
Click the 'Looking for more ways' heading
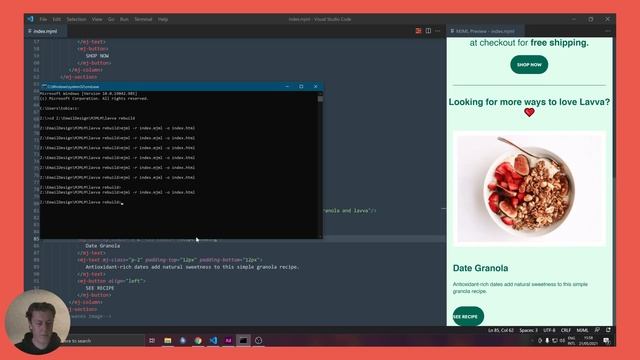coord(529,102)
